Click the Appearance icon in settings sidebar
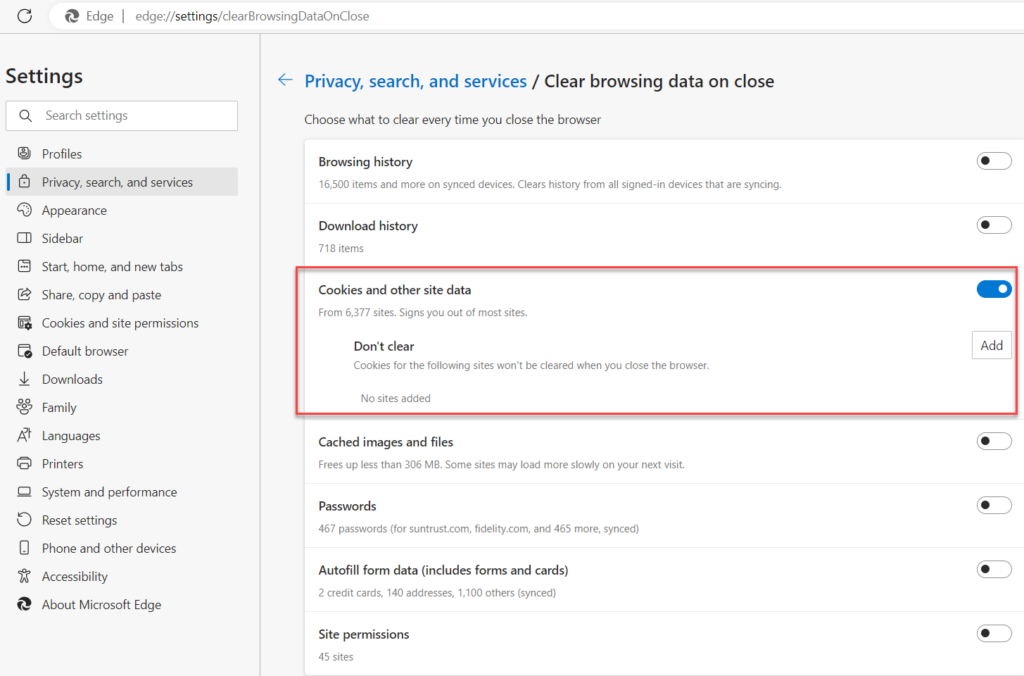Screen dimensions: 1024x676 coord(24,210)
